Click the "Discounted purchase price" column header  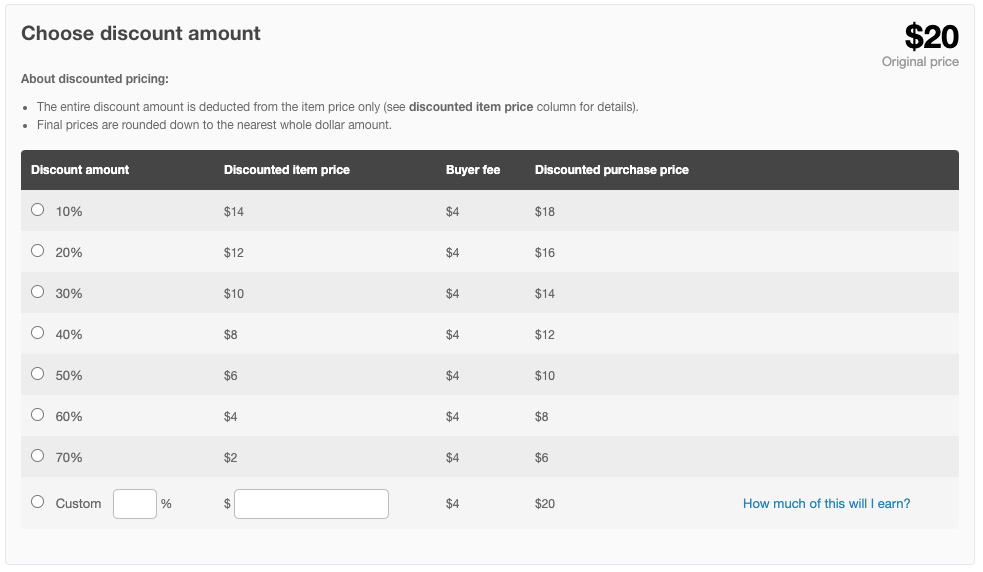(x=612, y=170)
